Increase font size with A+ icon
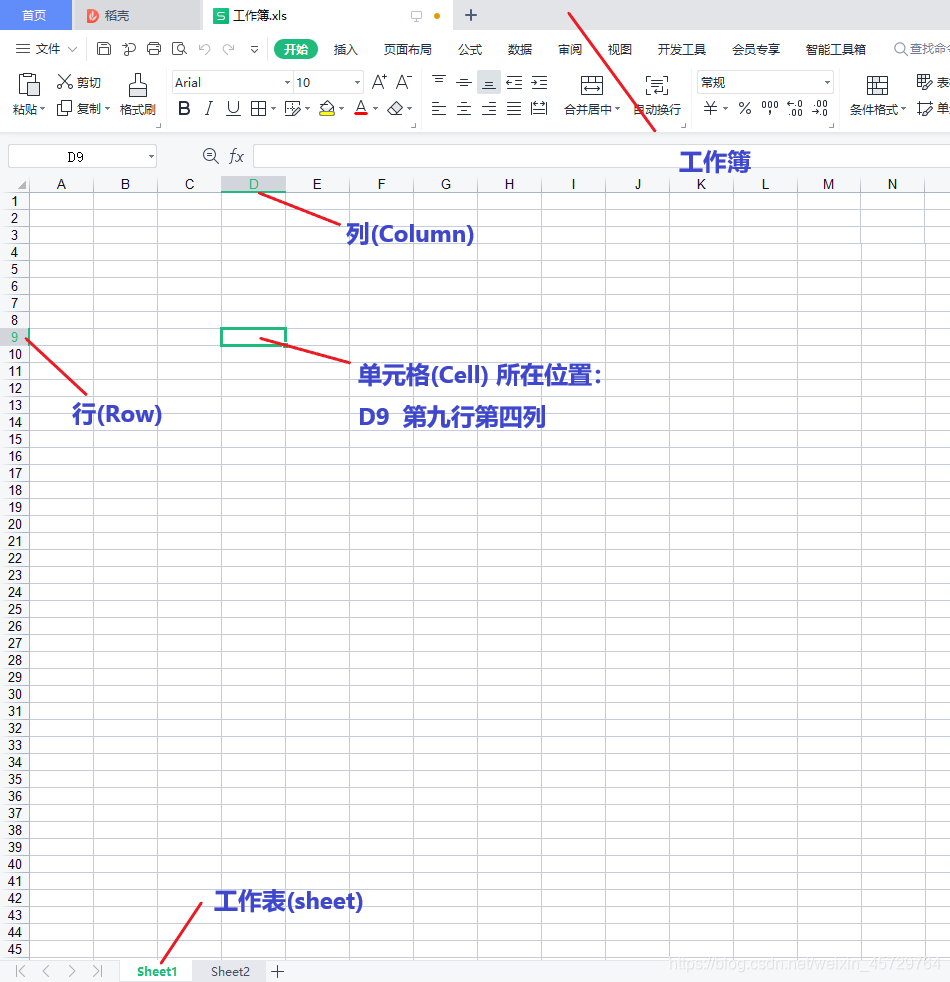The height and width of the screenshot is (982, 950). coord(379,82)
